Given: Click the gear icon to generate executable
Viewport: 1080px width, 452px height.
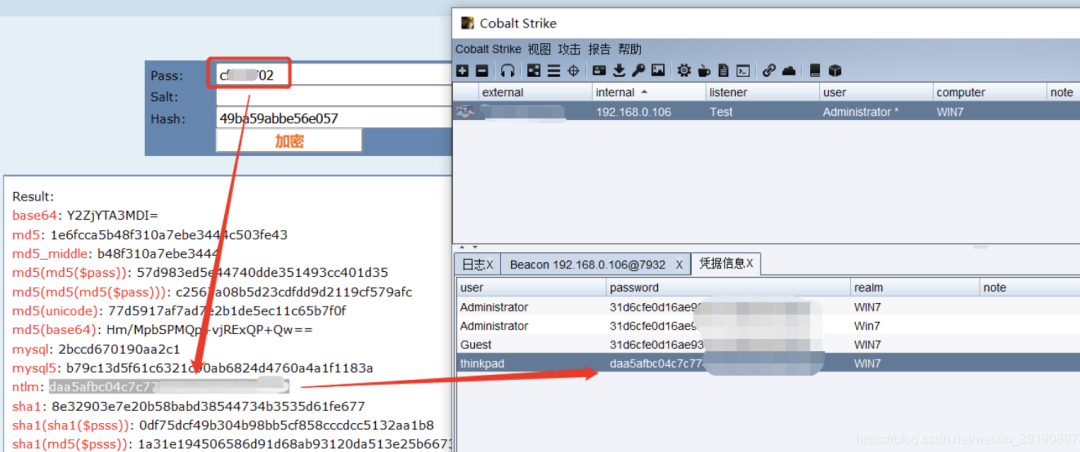Looking at the screenshot, I should 683,70.
